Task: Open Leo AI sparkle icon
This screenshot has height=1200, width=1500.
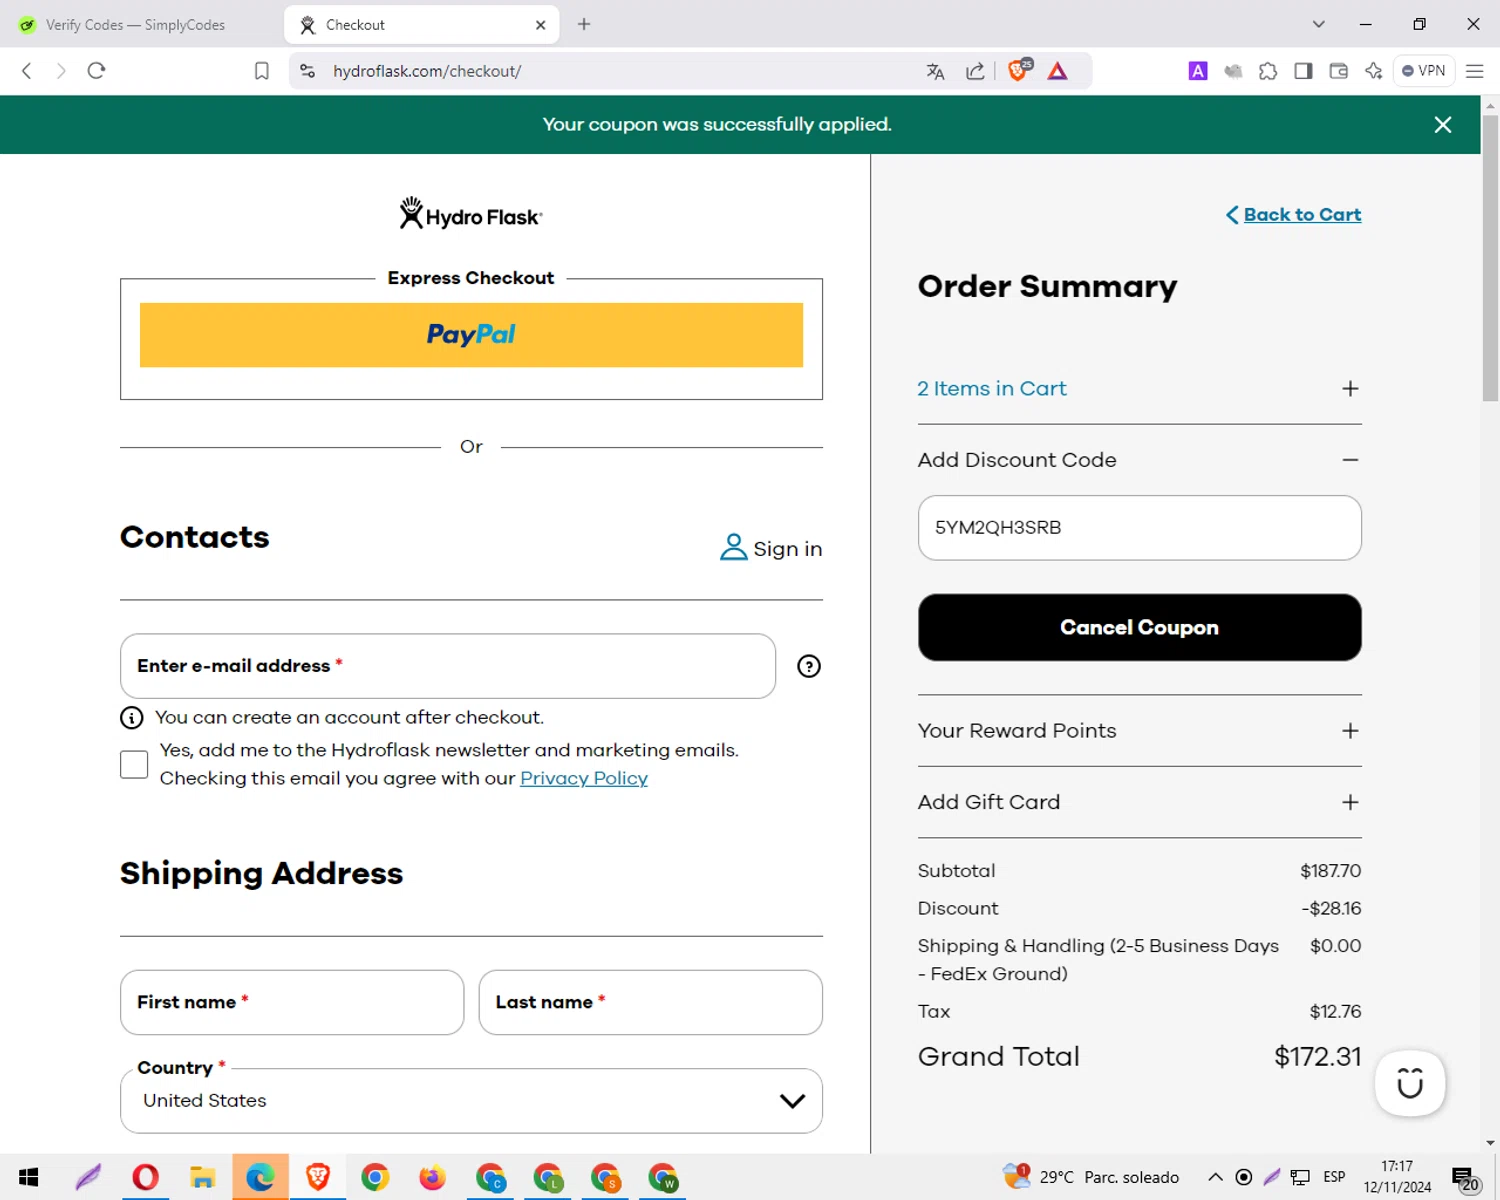Action: click(x=1374, y=71)
